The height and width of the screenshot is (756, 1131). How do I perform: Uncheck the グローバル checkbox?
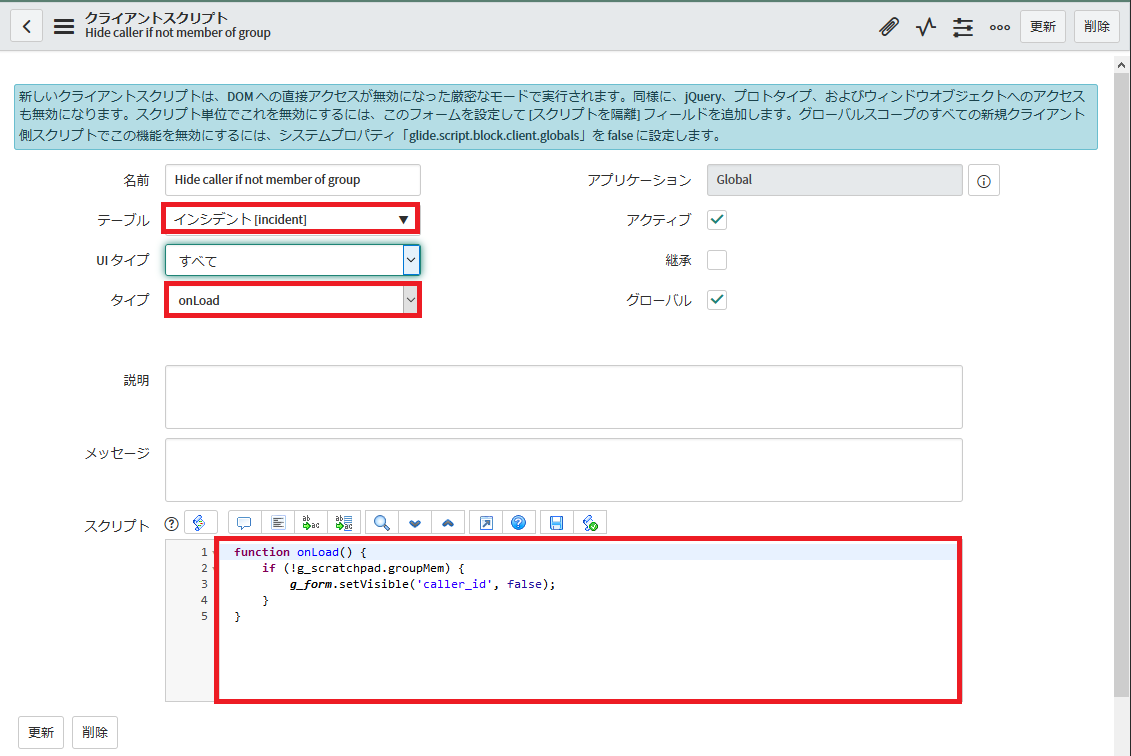(717, 299)
